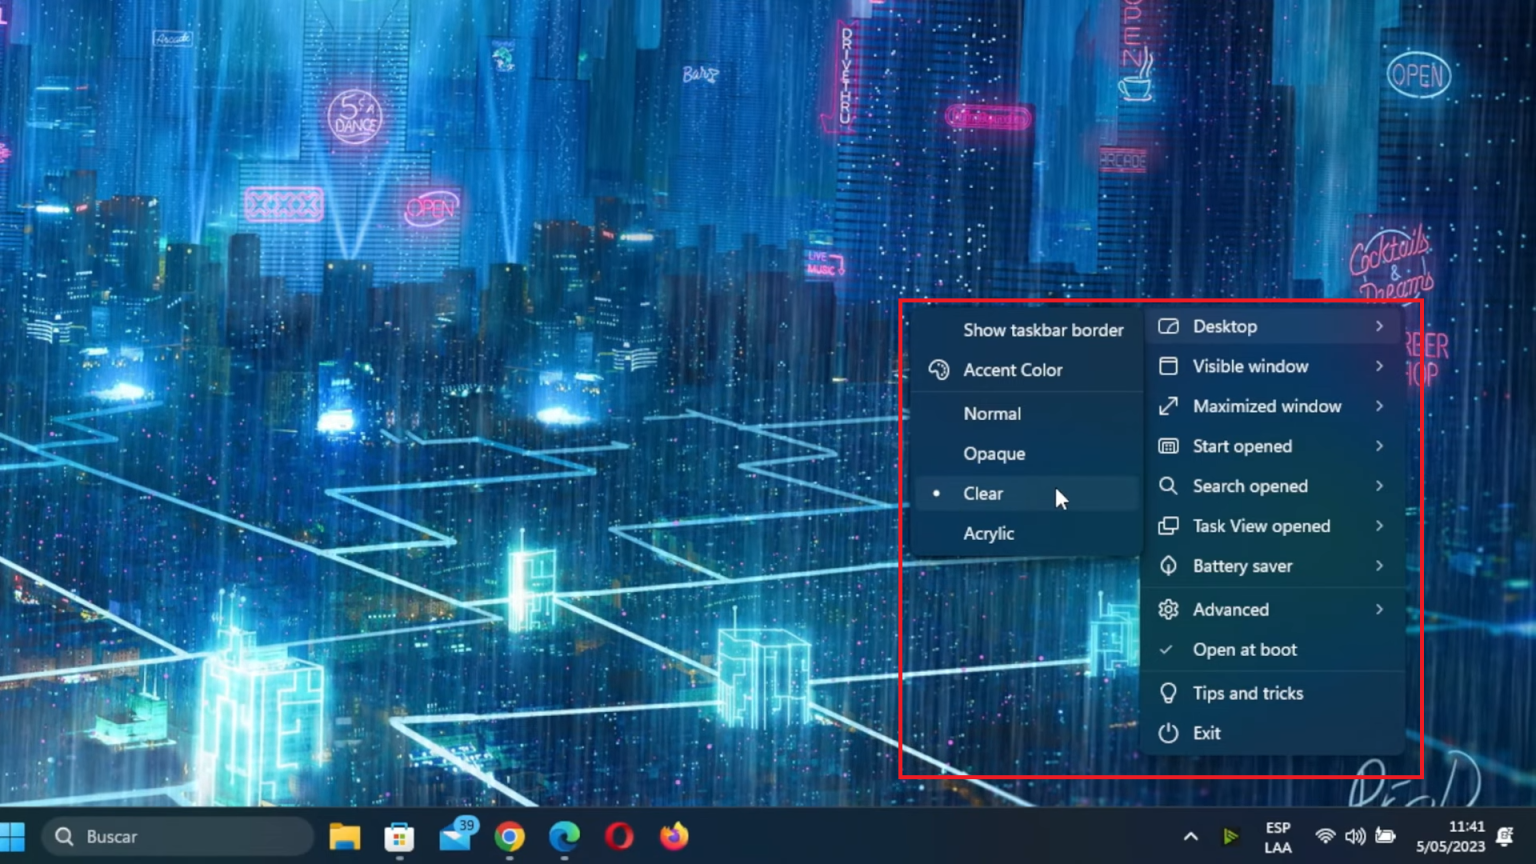Expand the Visible window submenu
Viewport: 1536px width, 864px height.
click(1250, 366)
